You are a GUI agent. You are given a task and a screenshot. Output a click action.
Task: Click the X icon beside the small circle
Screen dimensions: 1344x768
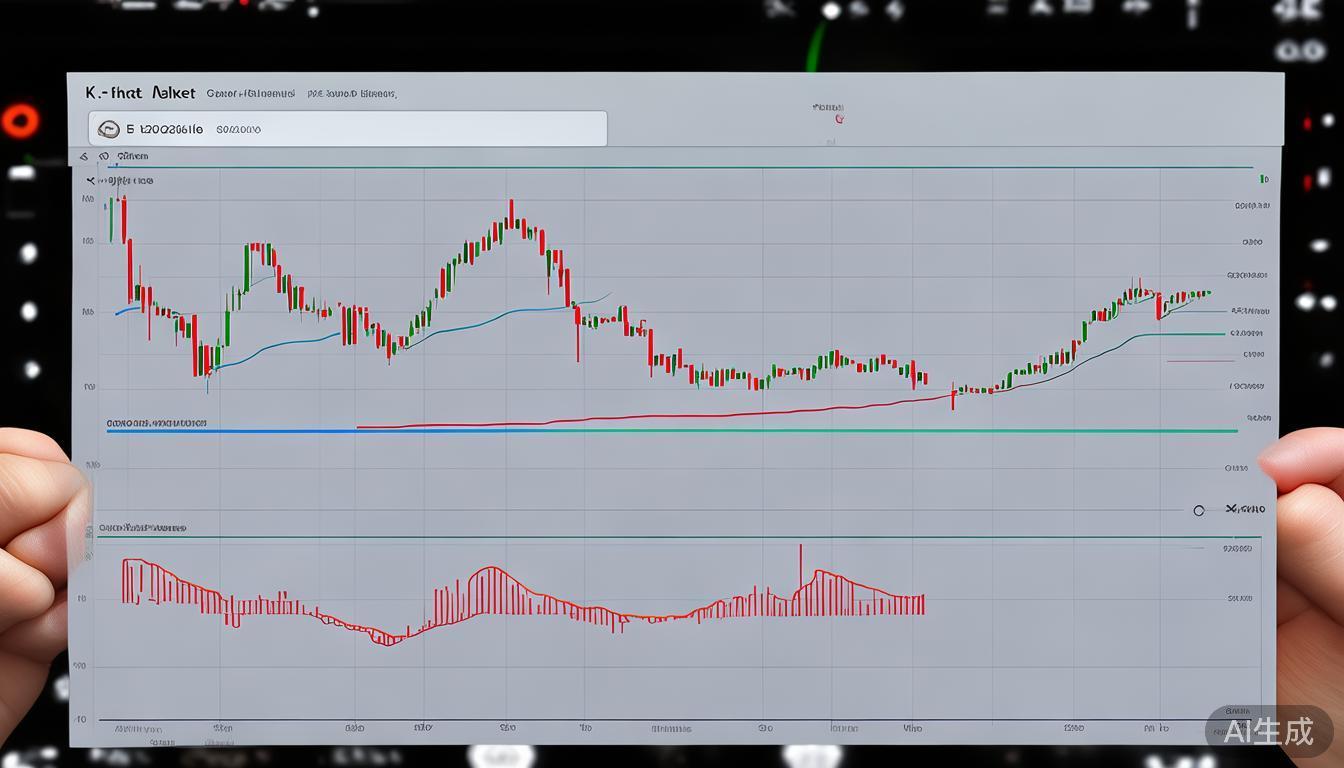pyautogui.click(x=1231, y=509)
